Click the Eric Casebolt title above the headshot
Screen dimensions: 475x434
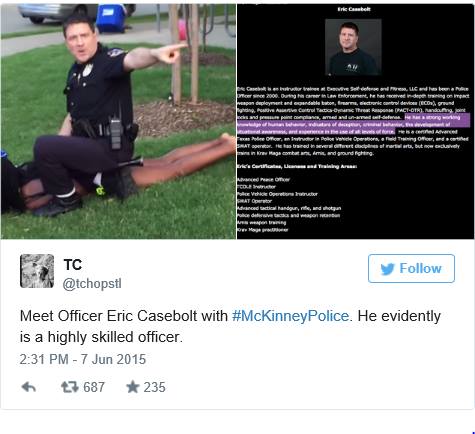(354, 9)
